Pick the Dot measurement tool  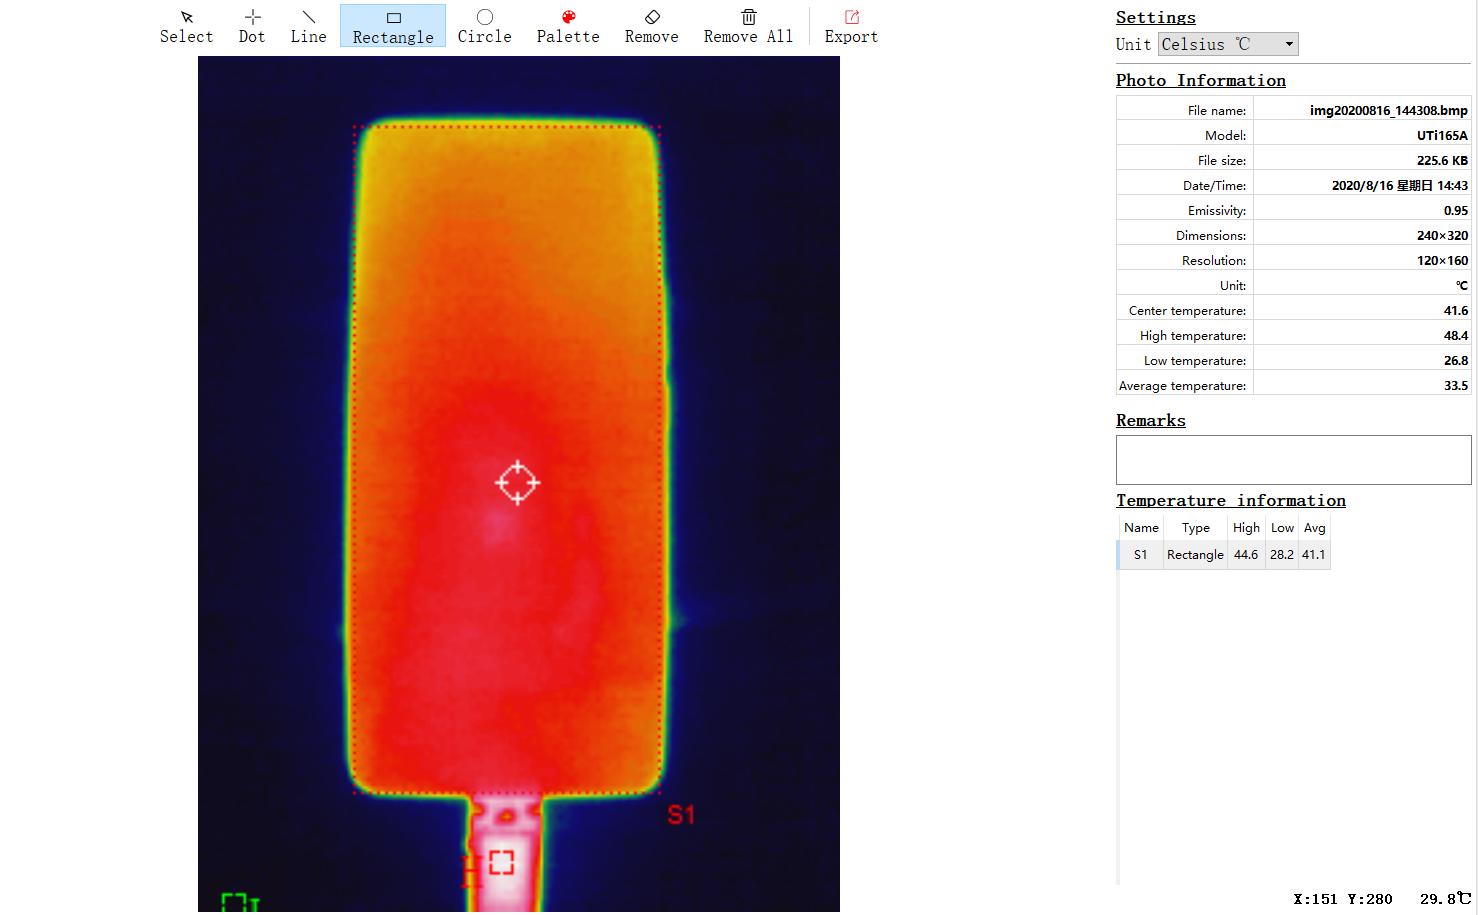click(x=252, y=26)
